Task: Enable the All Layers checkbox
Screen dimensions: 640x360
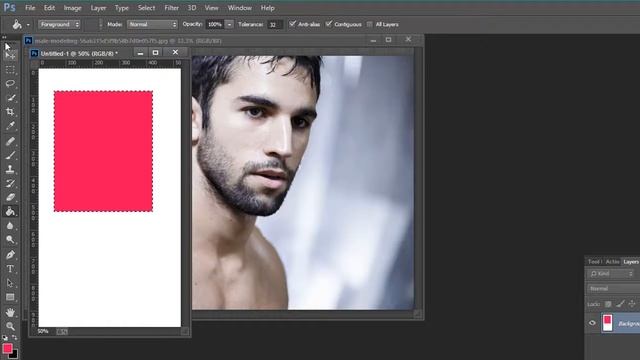Action: [370, 24]
